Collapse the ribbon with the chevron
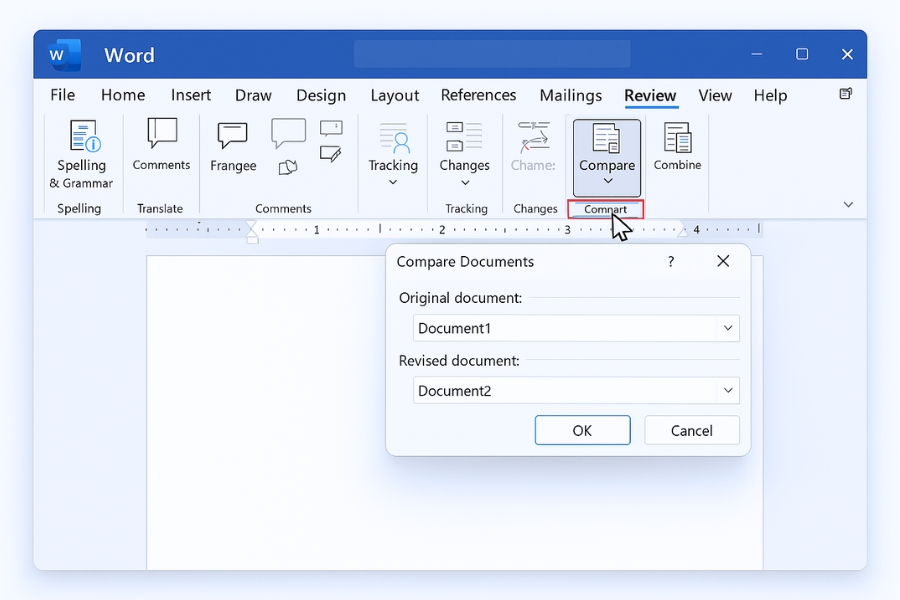900x600 pixels. [x=848, y=204]
